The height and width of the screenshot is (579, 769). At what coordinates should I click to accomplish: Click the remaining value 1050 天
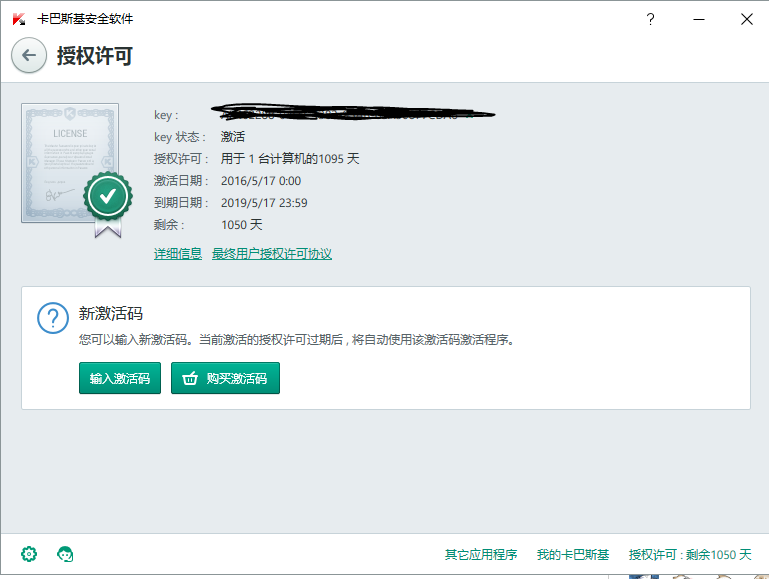point(242,225)
